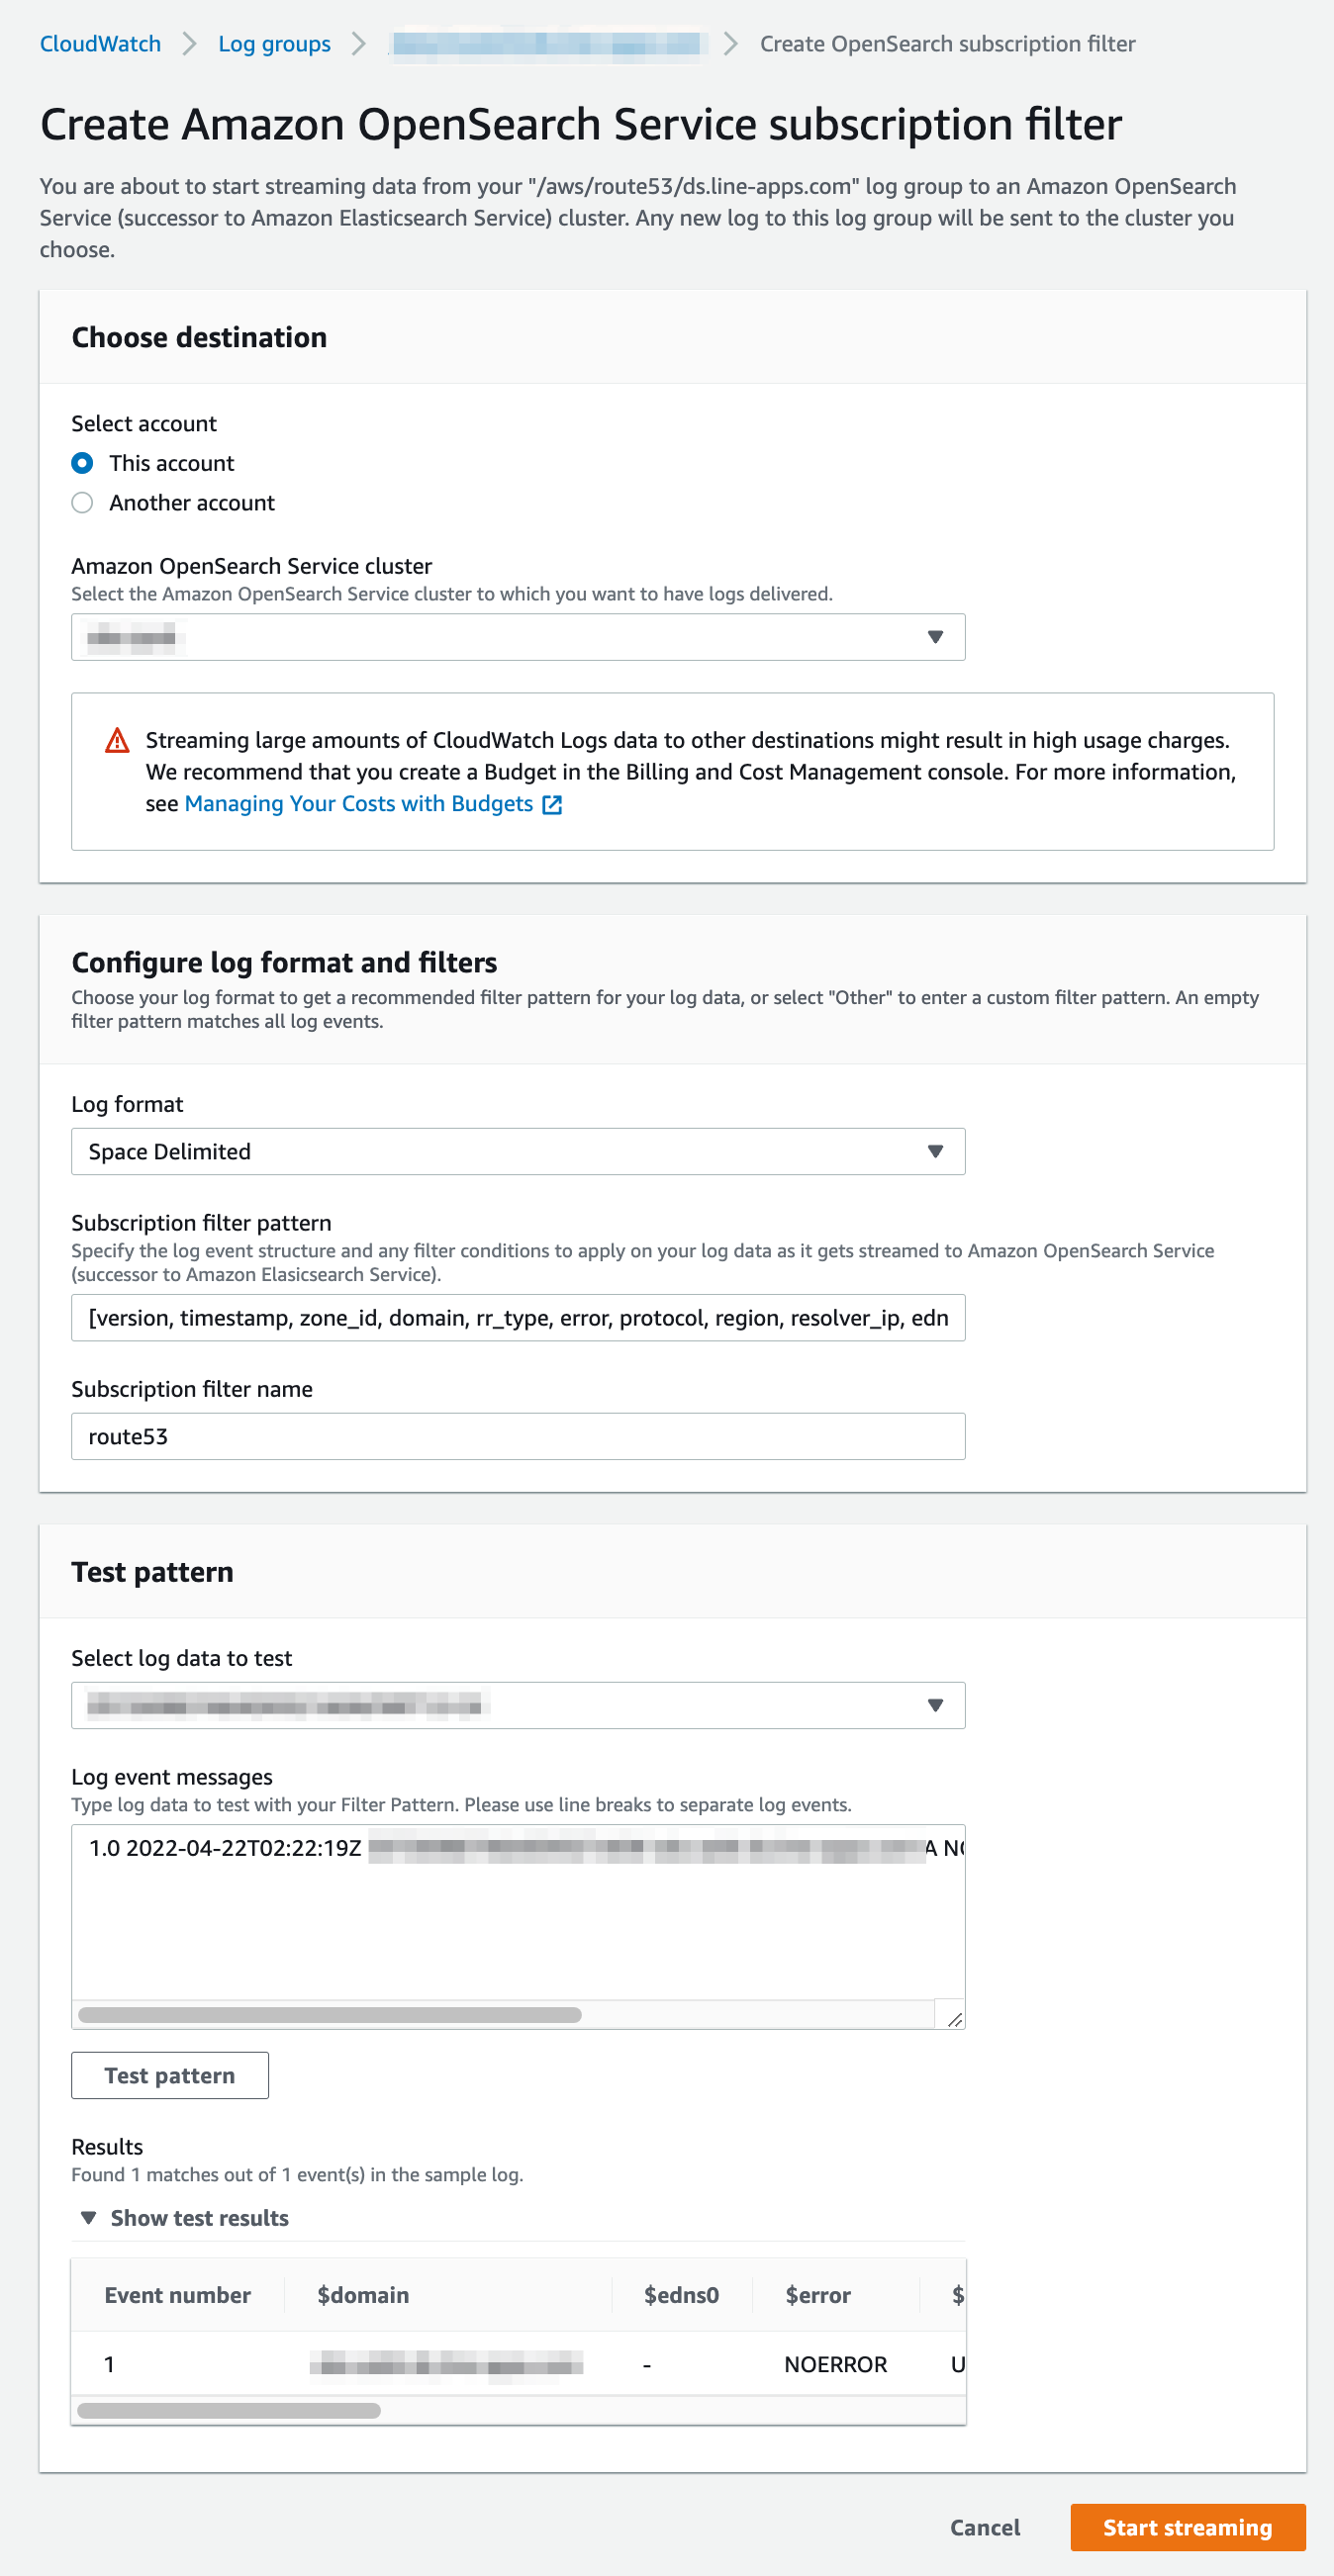Click the Start streaming button

(1187, 2527)
